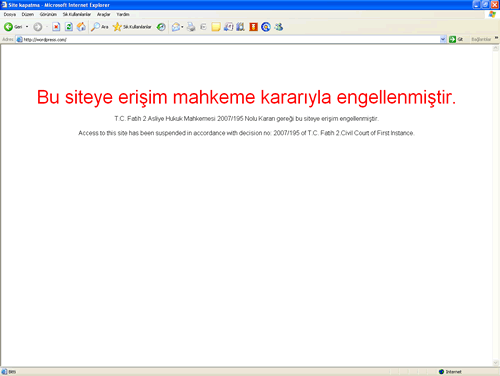Open the Ara search magnifier
The image size is (500, 376).
click(100, 27)
